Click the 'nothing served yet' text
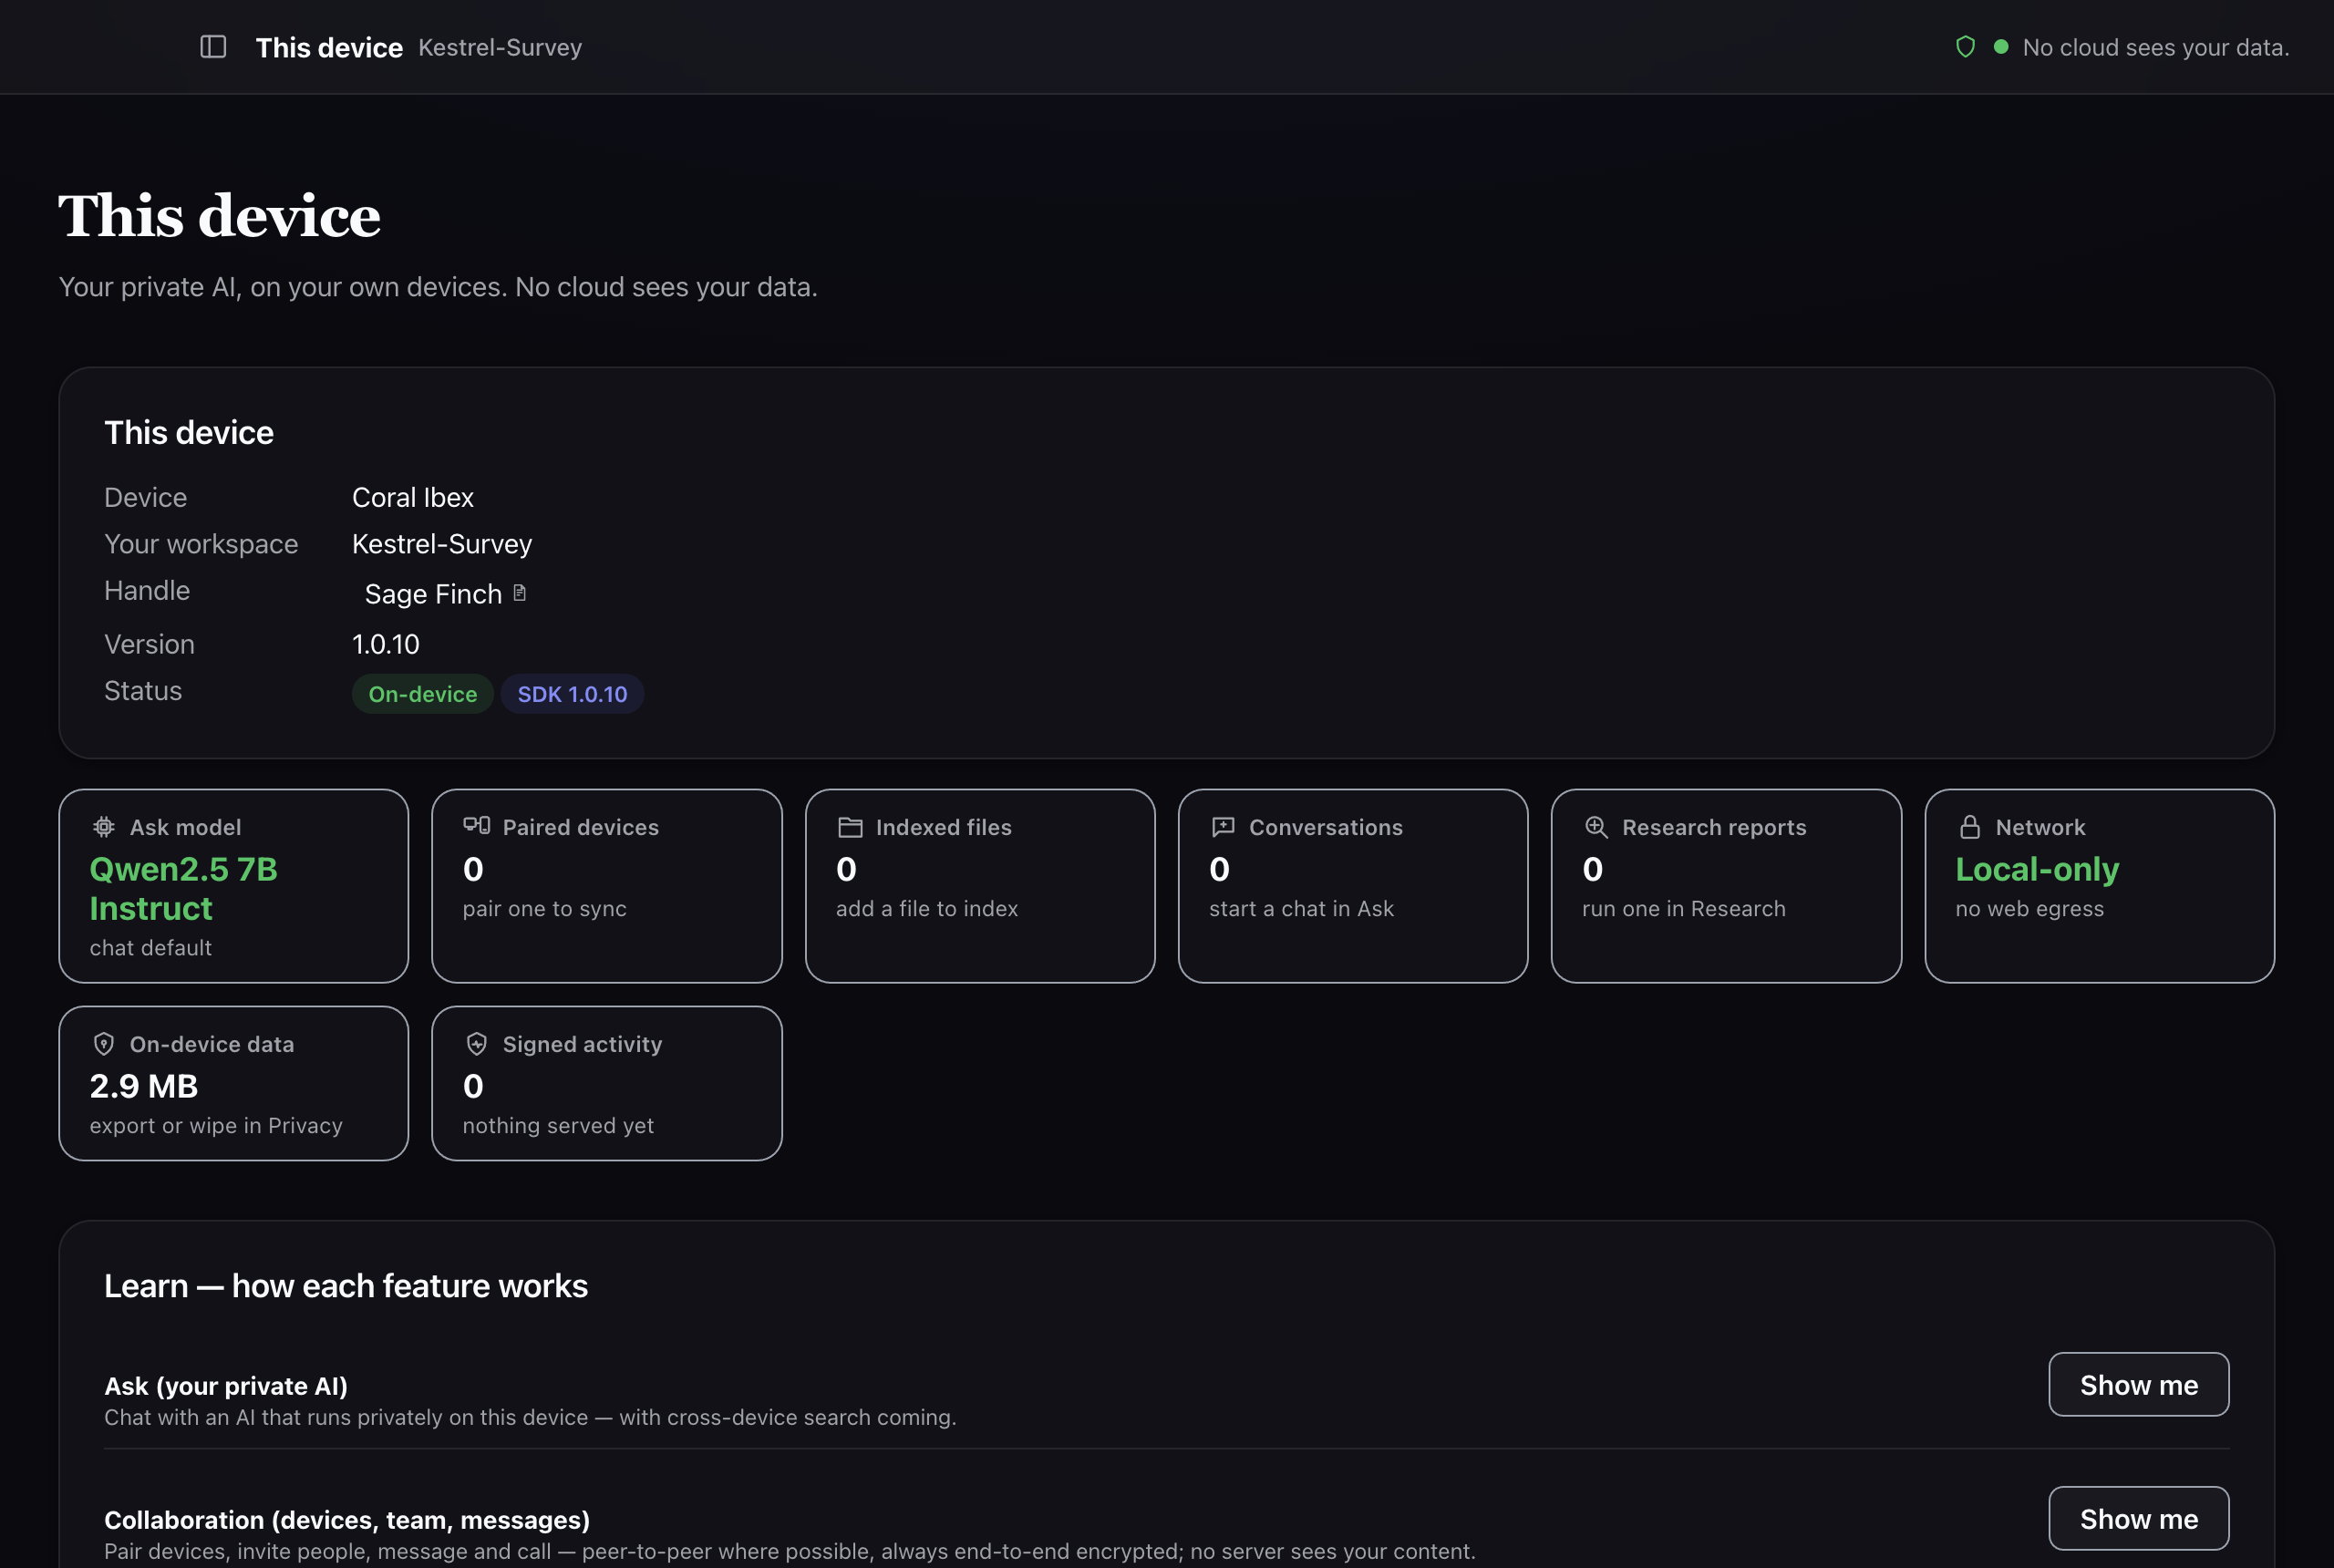Viewport: 2334px width, 1568px height. tap(558, 1126)
